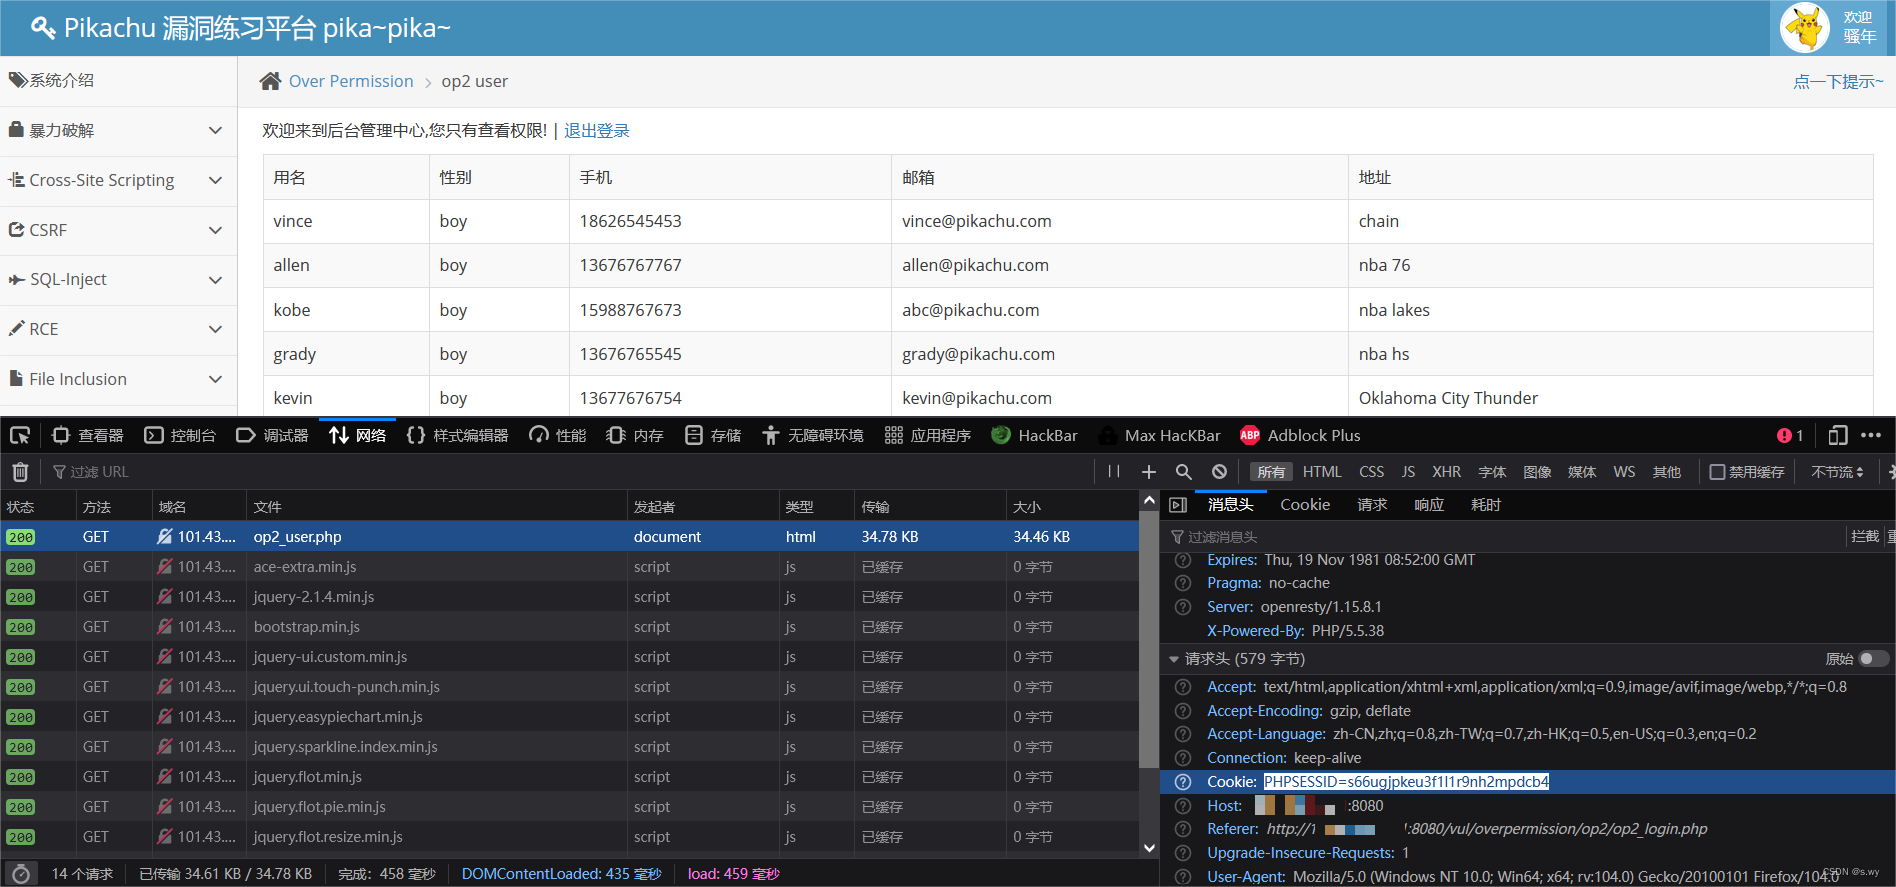
Task: Open network search magnifier icon
Action: click(x=1184, y=472)
